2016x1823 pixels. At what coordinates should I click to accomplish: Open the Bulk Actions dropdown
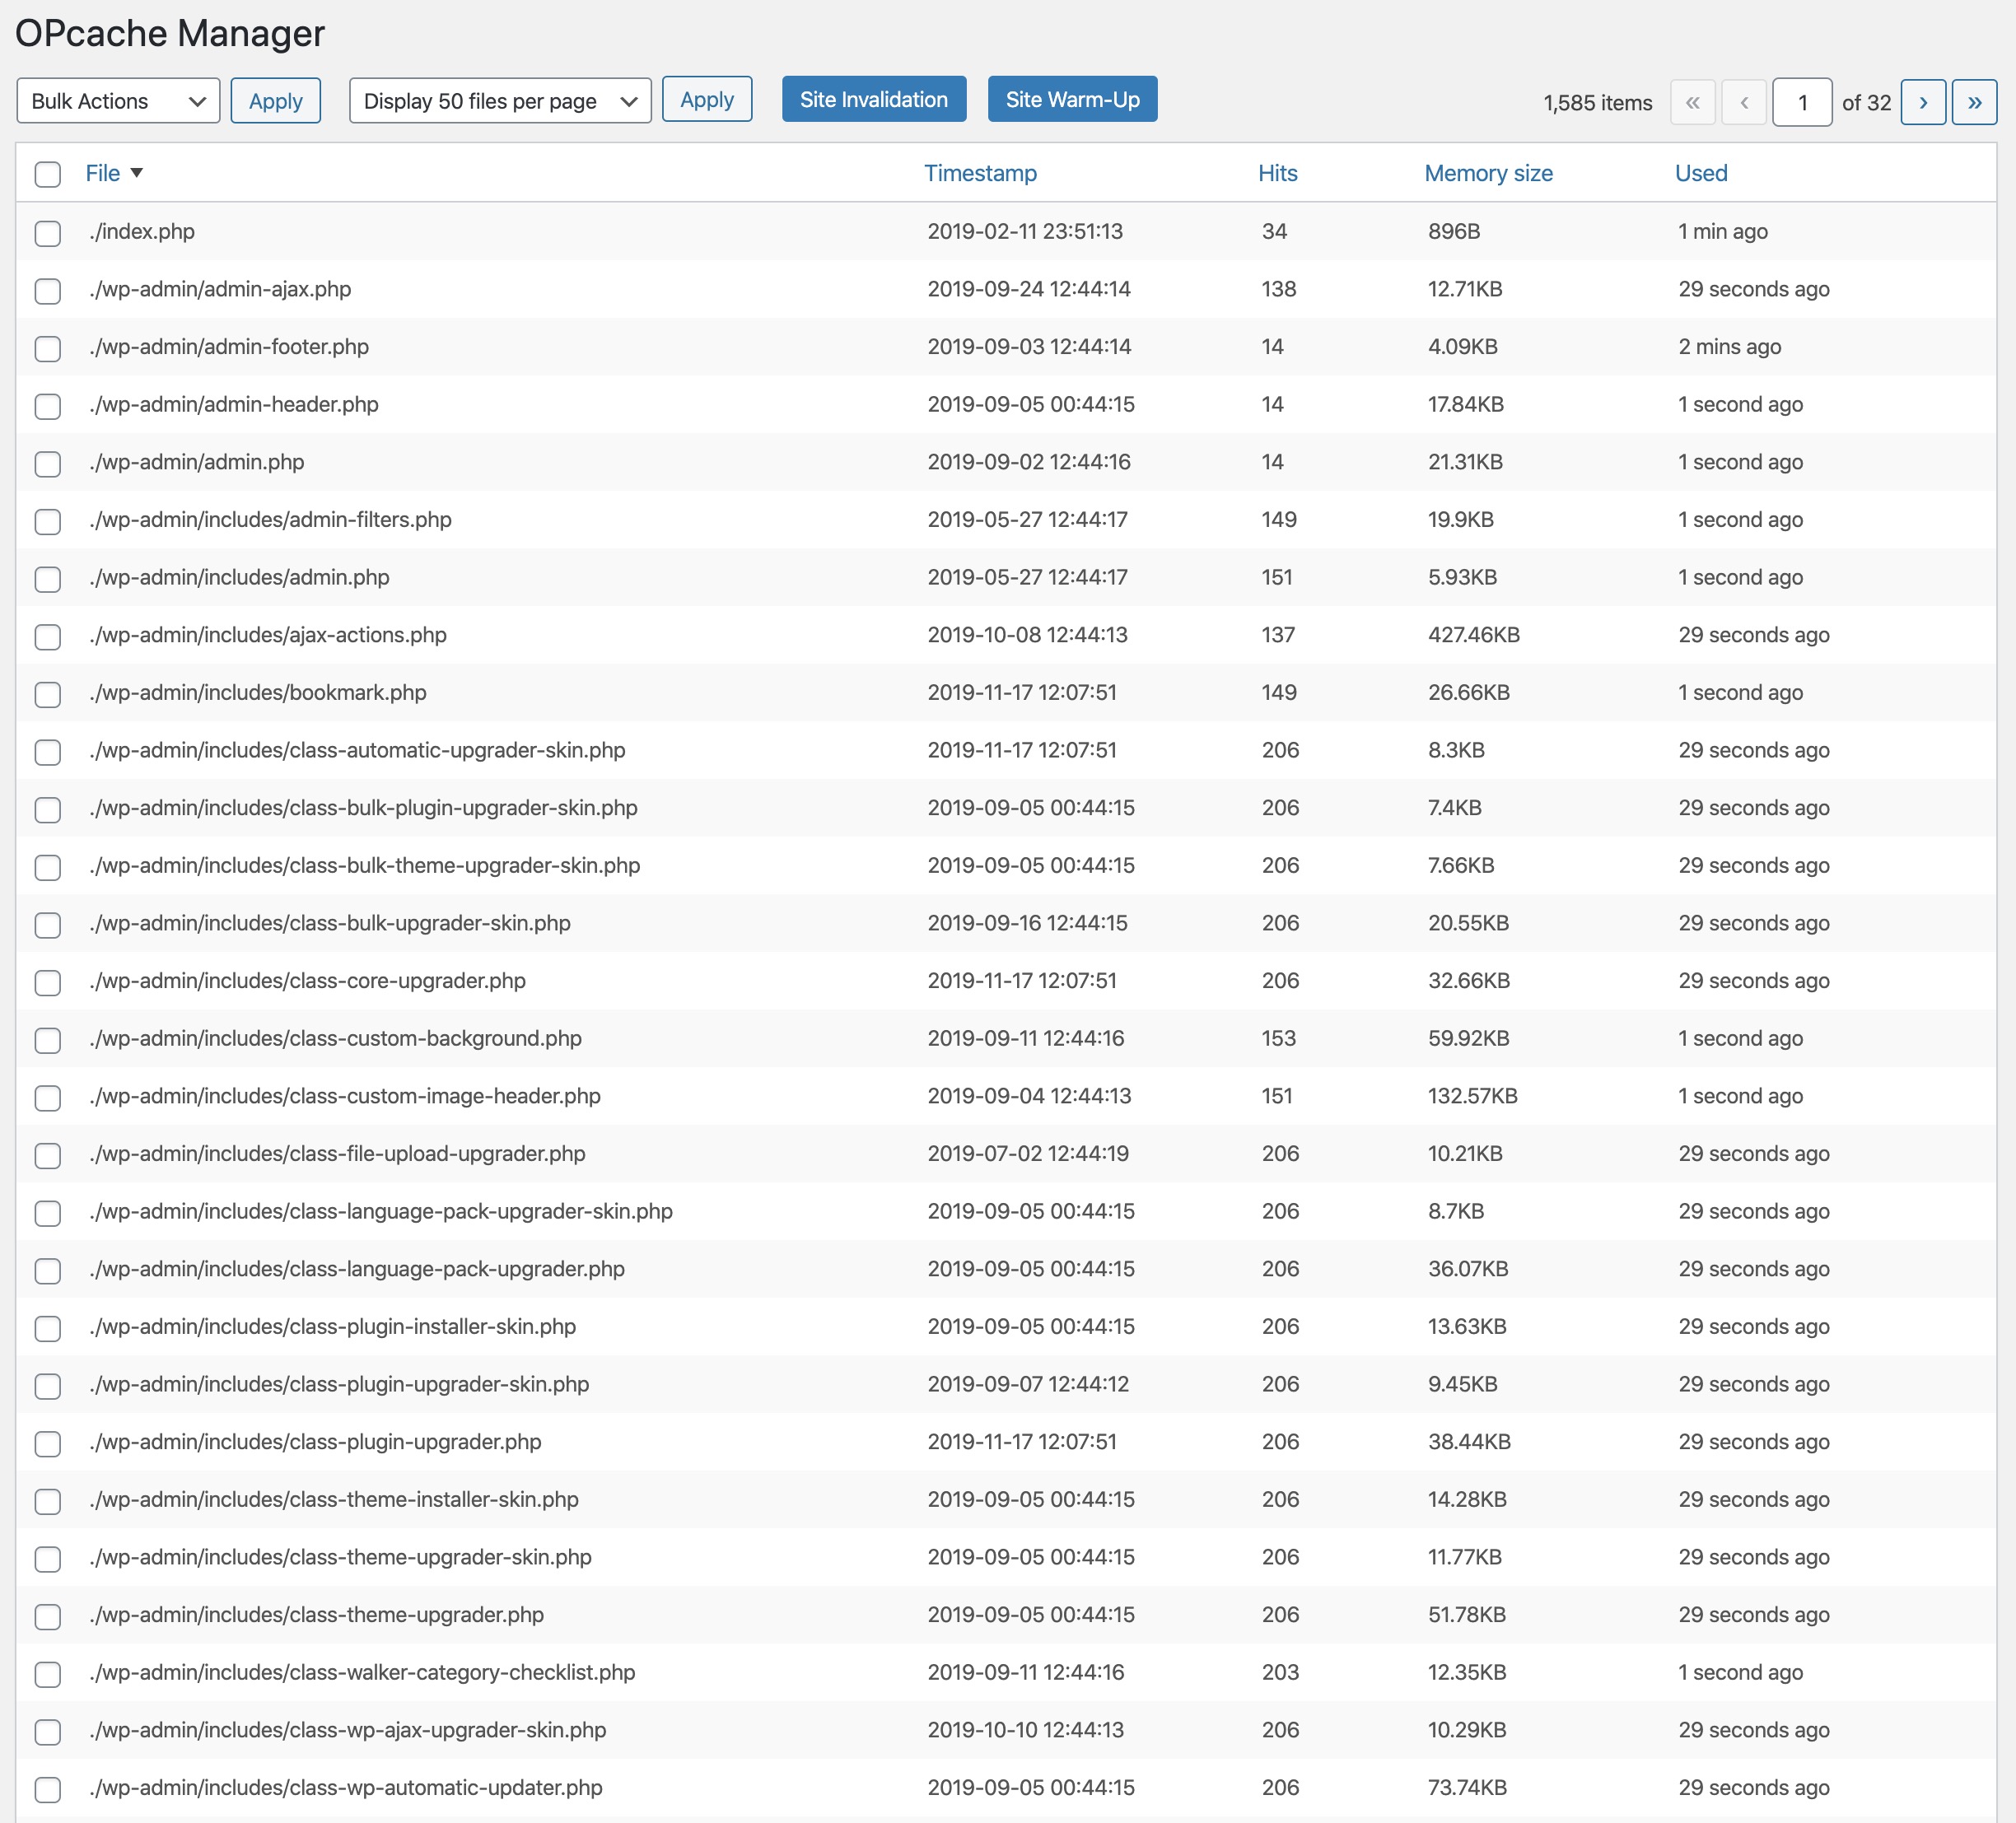[118, 101]
